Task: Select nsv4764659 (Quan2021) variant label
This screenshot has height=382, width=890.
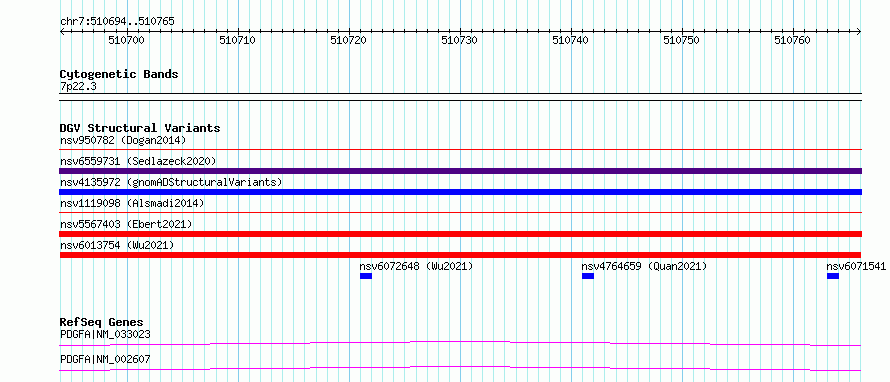Action: coord(644,266)
